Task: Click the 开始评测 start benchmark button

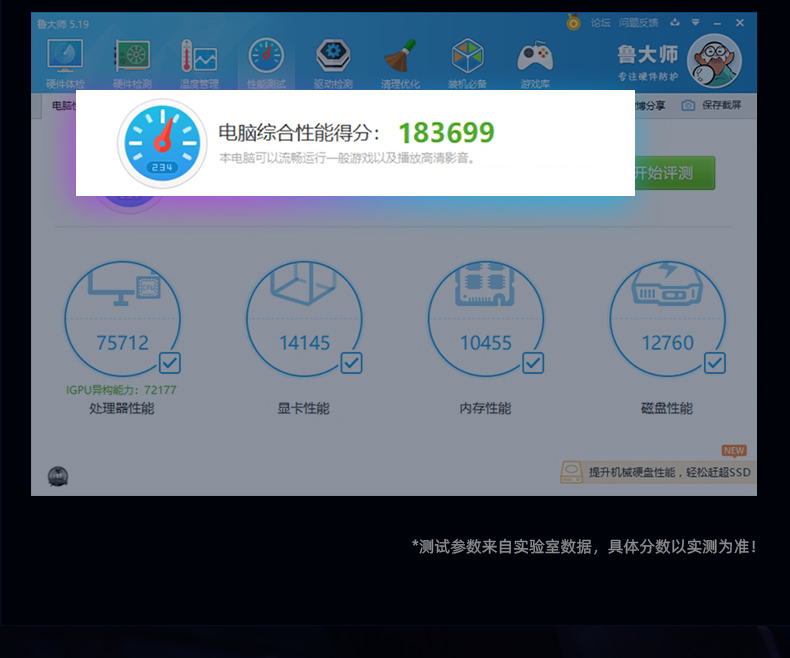Action: pyautogui.click(x=675, y=173)
